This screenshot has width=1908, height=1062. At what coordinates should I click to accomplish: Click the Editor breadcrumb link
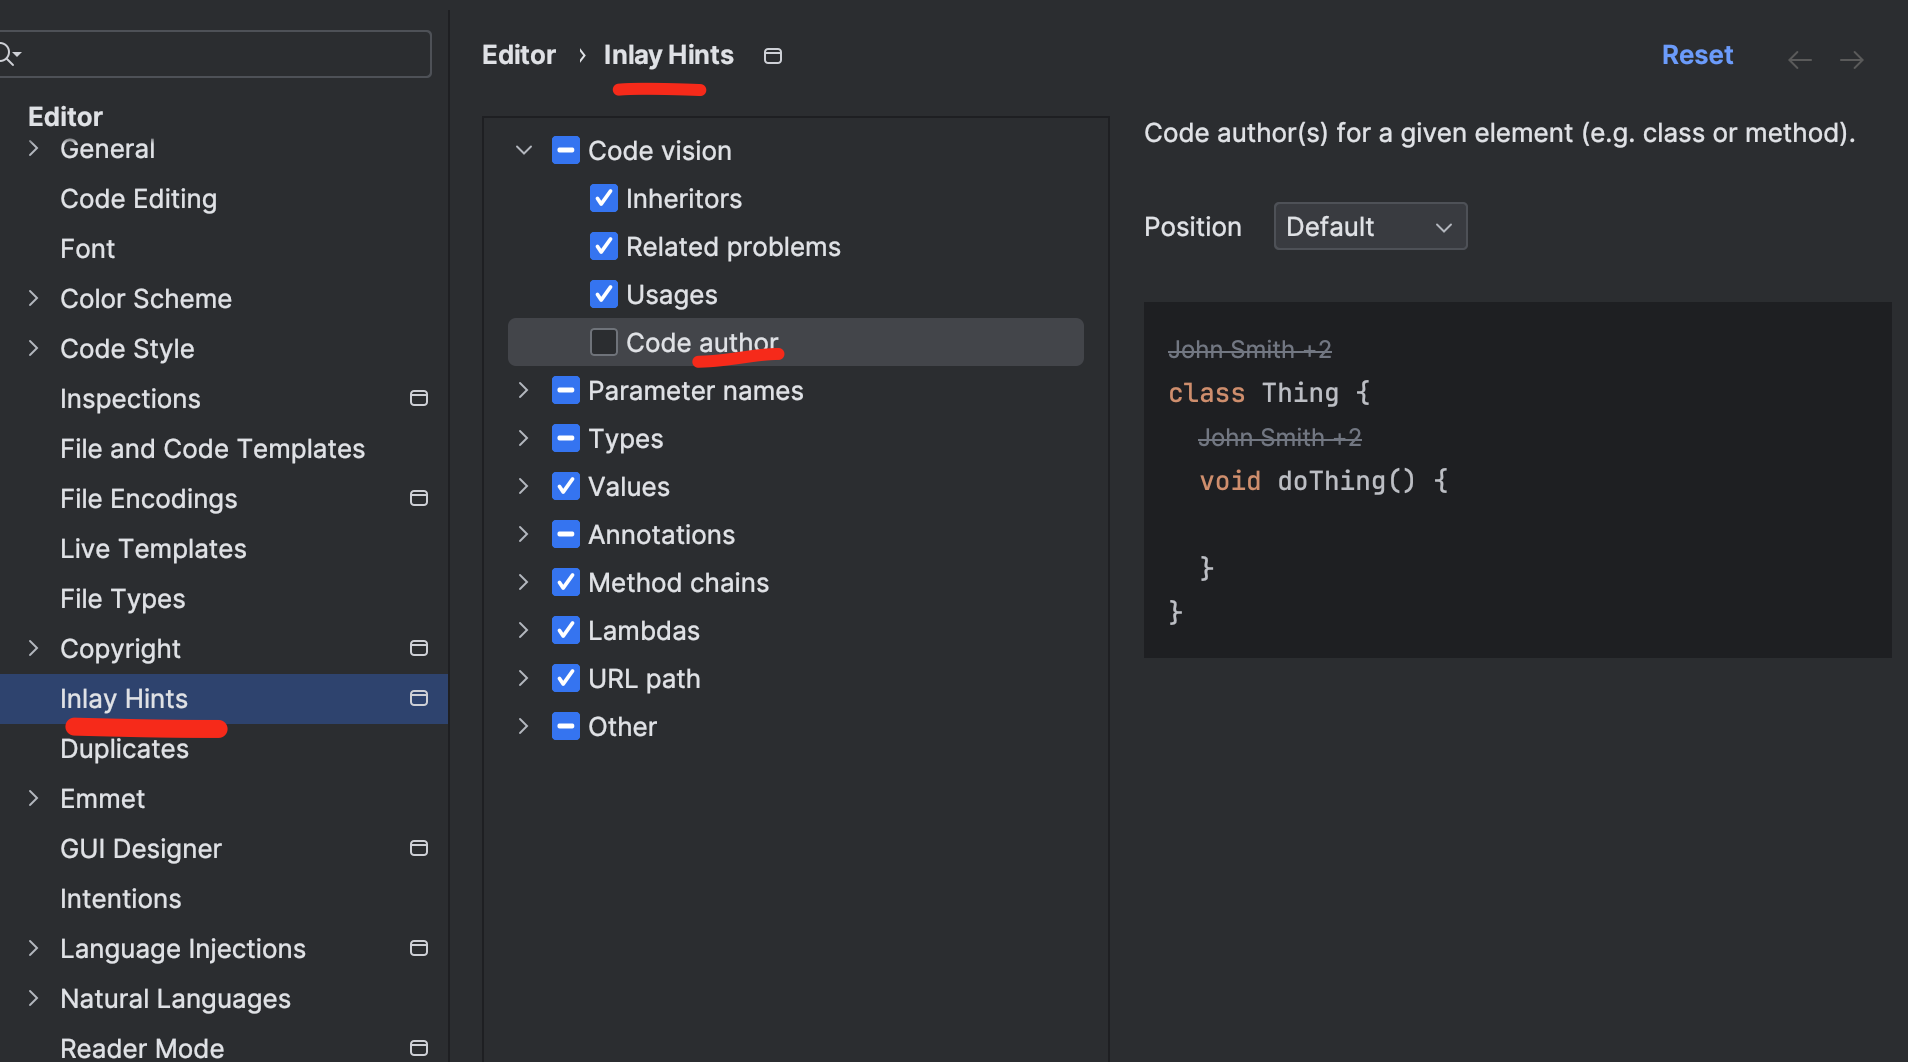coord(518,55)
